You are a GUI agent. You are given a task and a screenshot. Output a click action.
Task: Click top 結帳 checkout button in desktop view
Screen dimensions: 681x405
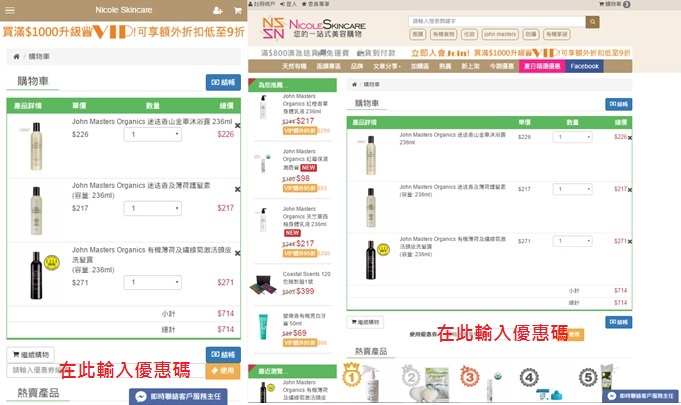point(618,104)
